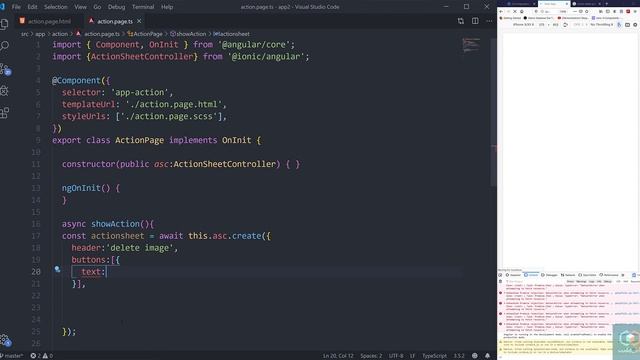640x360 pixels.
Task: Select TypeScript language mode
Action: (434, 356)
